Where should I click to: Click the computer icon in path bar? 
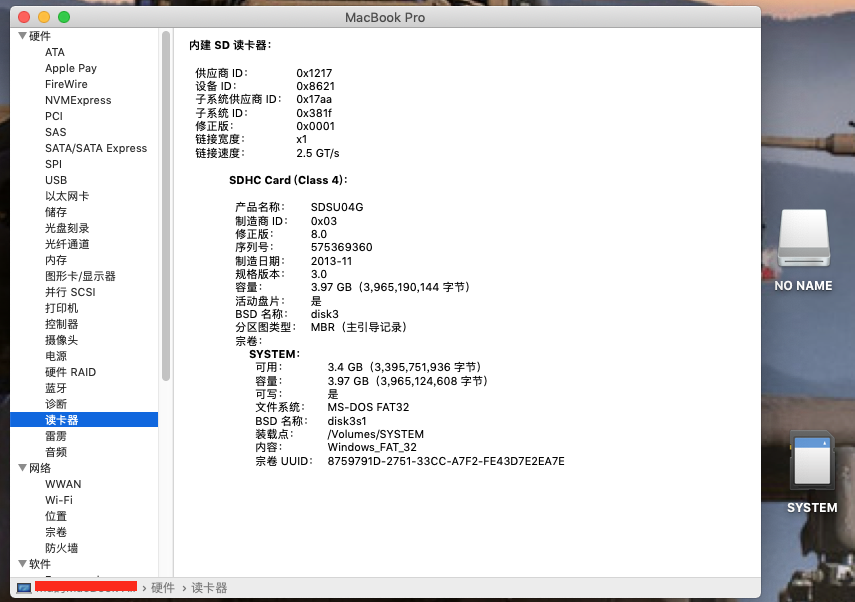[23, 588]
